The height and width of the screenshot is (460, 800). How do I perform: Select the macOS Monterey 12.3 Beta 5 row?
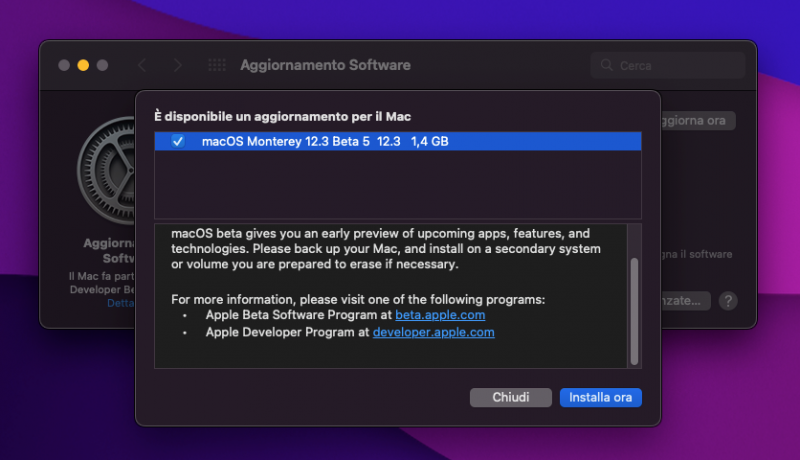(400, 142)
